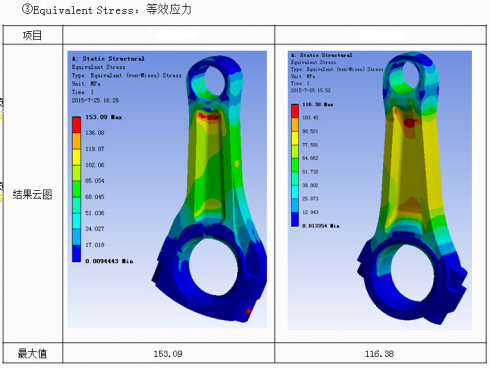
Task: Click the red 153.09 Max legend swatch
Action: click(x=77, y=125)
